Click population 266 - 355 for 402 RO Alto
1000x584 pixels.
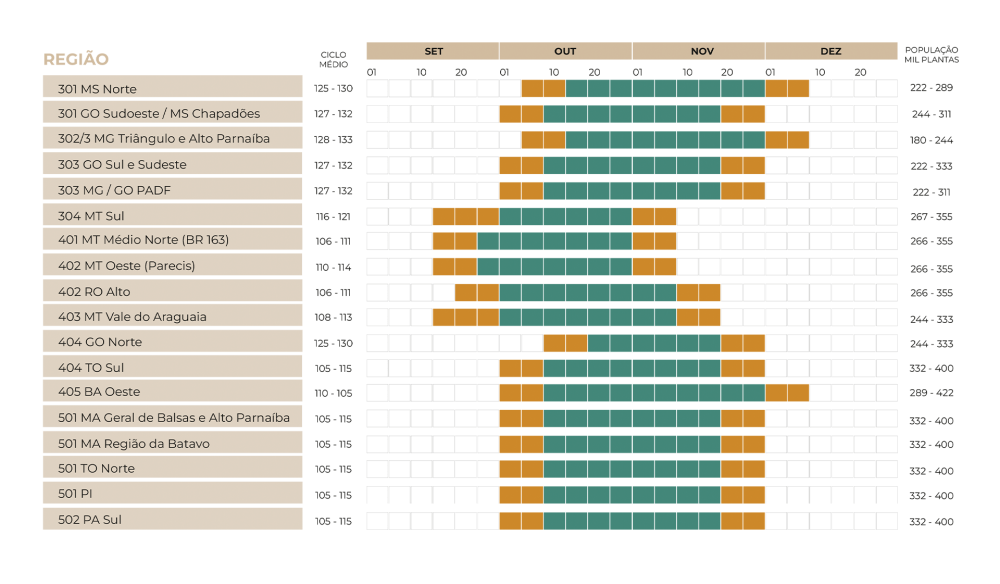pyautogui.click(x=932, y=293)
